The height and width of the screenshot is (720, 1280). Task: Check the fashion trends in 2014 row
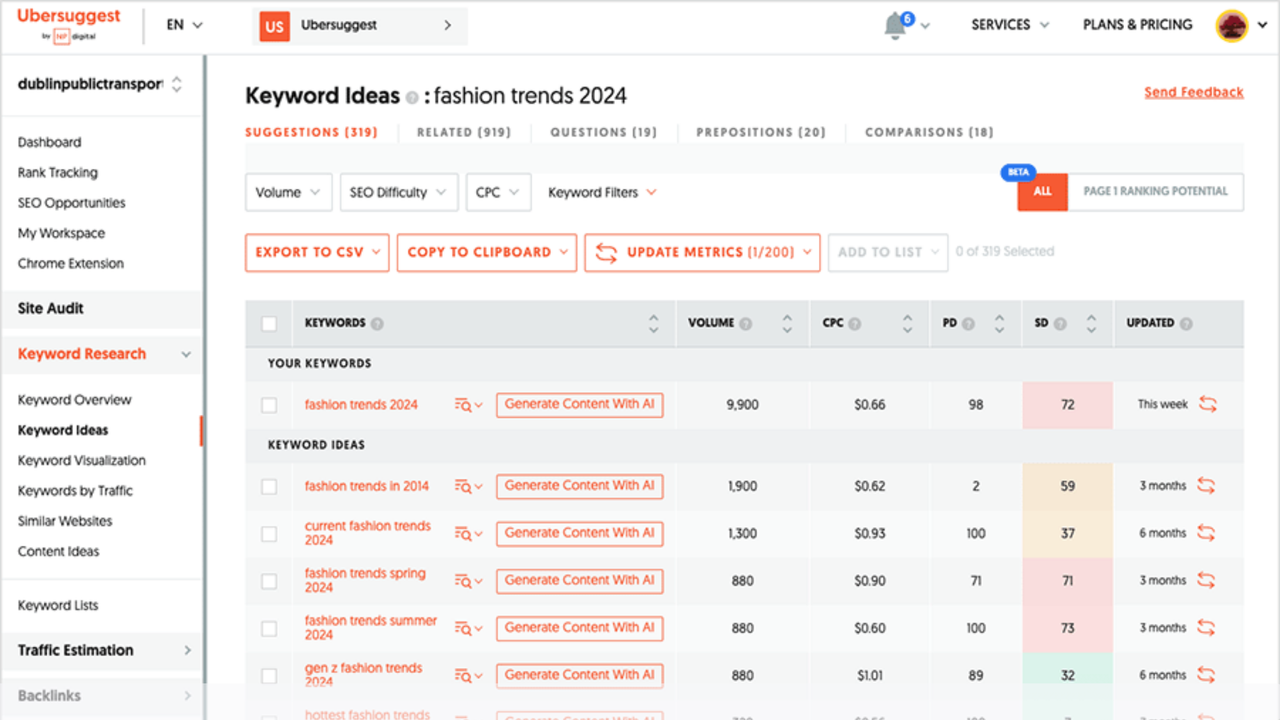268,487
